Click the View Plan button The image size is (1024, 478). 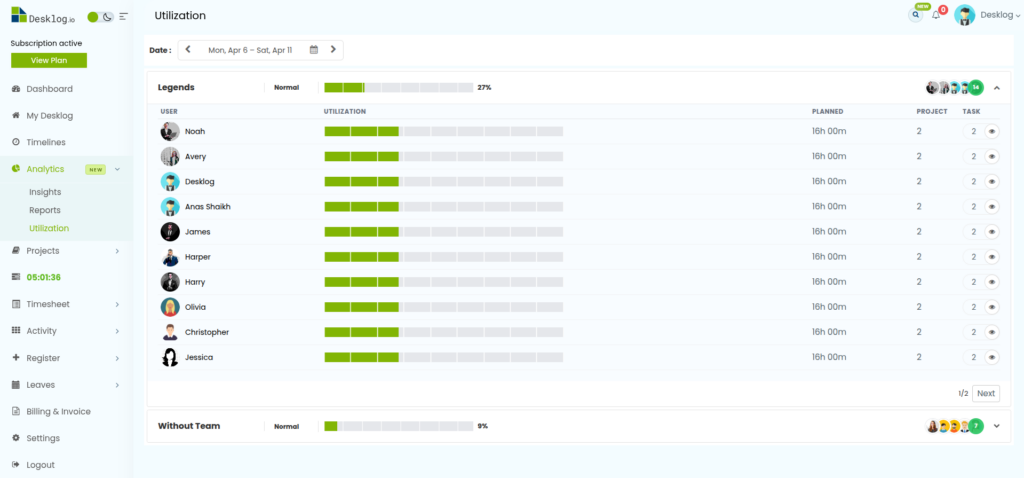(x=48, y=60)
